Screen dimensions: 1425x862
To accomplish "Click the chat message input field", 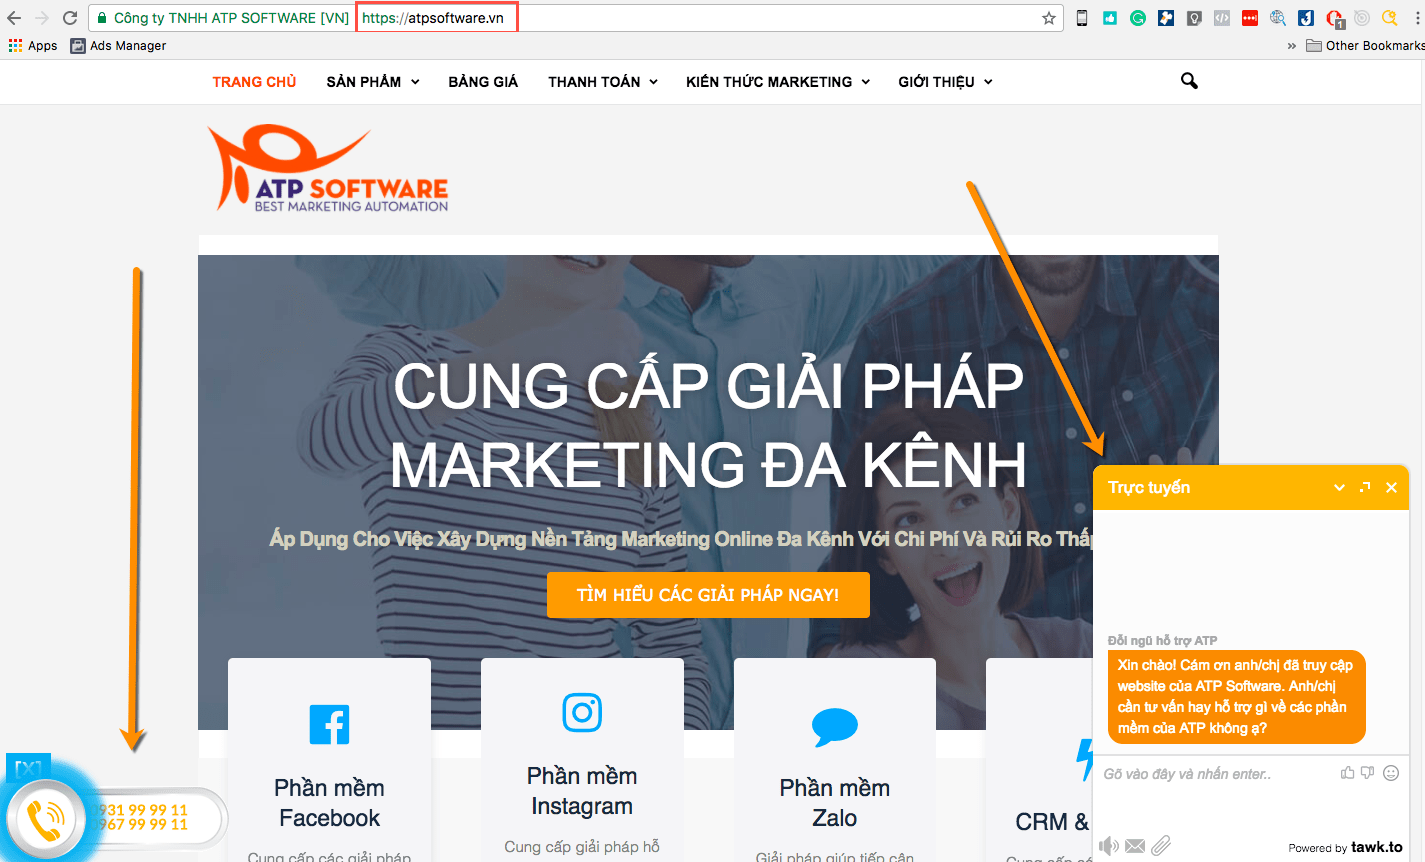I will [x=1215, y=774].
